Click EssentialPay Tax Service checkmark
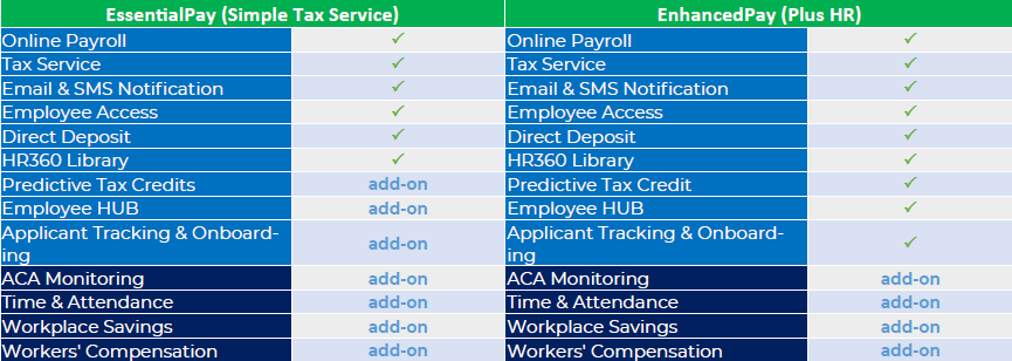The width and height of the screenshot is (1012, 361). (x=398, y=63)
